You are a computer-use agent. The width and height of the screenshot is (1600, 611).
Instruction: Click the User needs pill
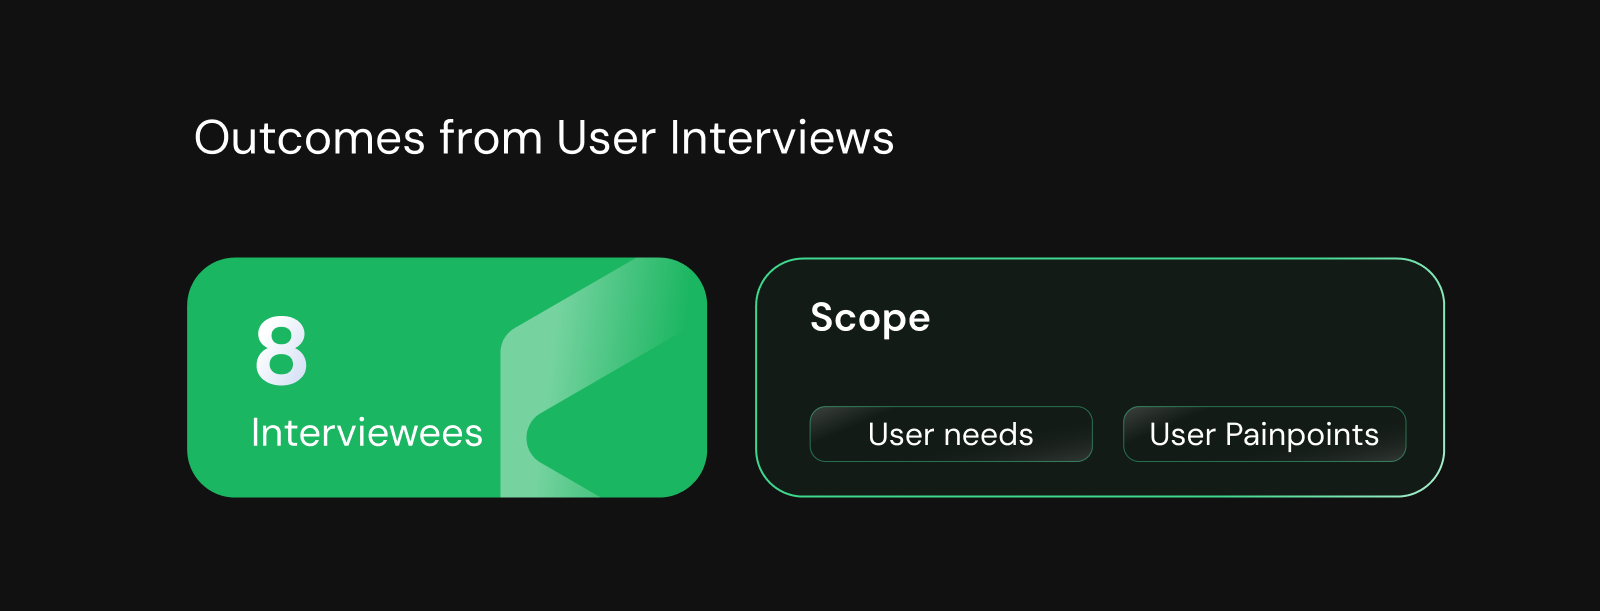[x=950, y=434]
